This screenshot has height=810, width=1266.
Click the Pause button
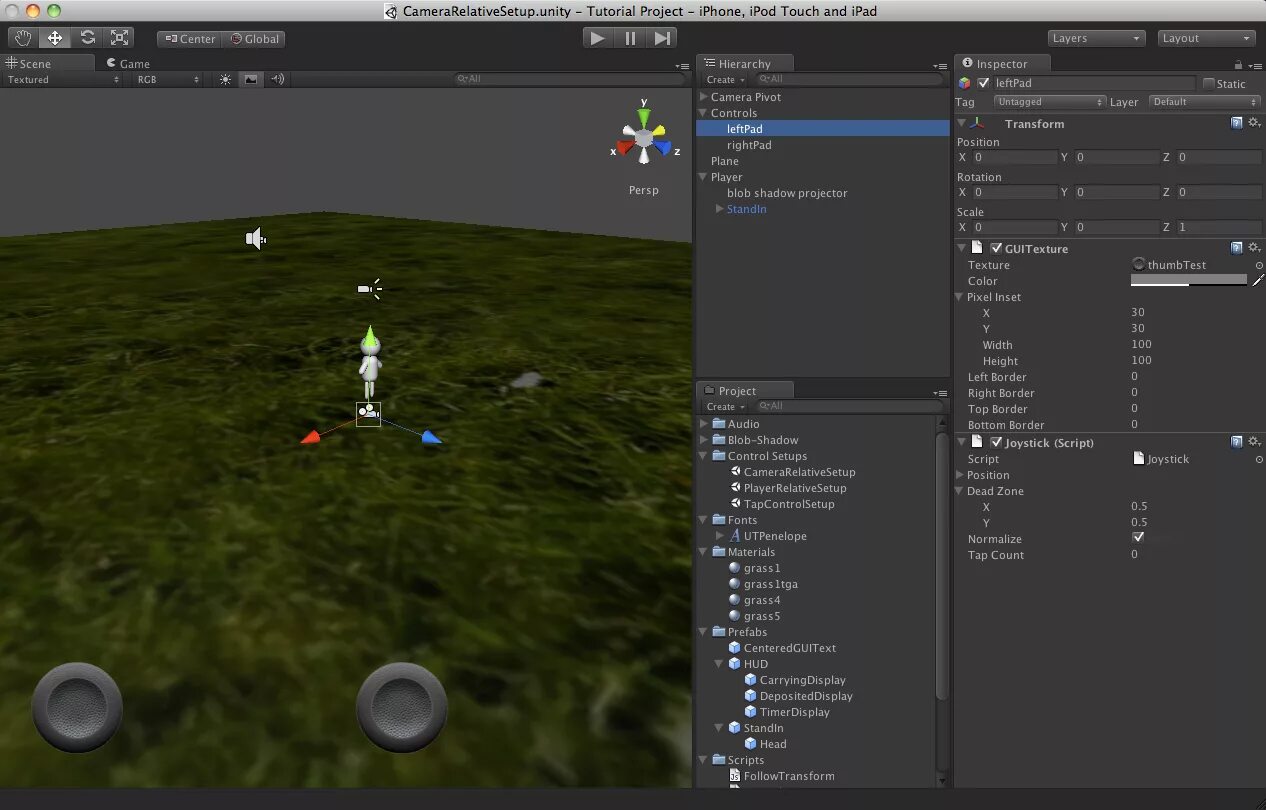[x=630, y=38]
